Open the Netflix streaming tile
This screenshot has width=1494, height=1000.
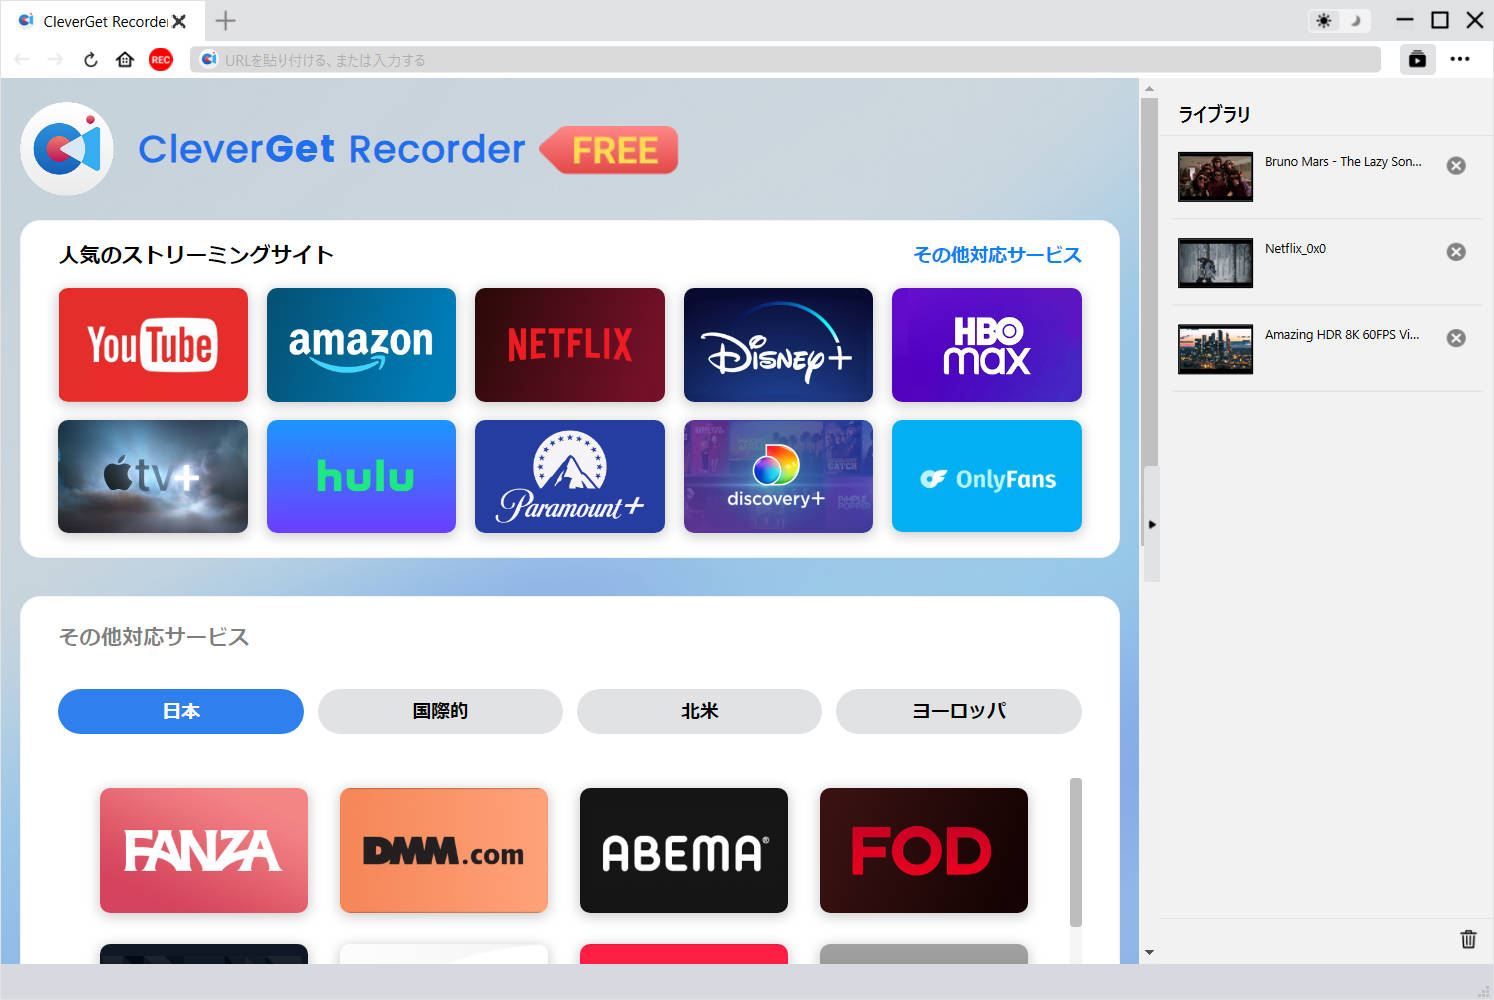click(569, 345)
